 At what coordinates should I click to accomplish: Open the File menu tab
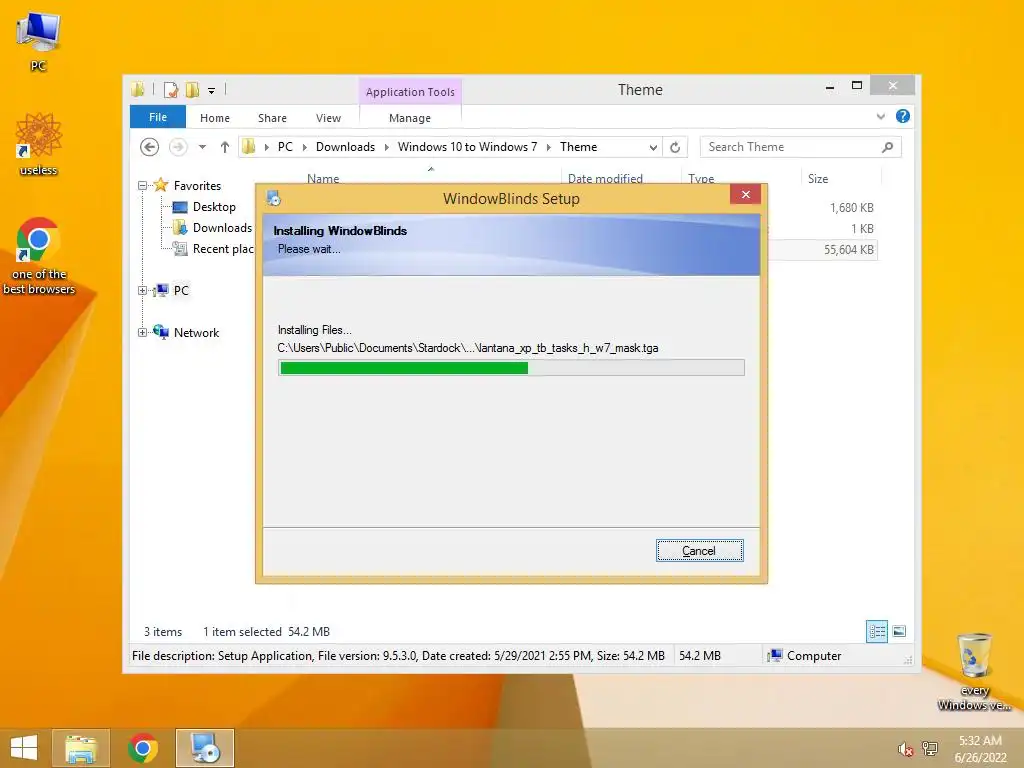tap(158, 117)
